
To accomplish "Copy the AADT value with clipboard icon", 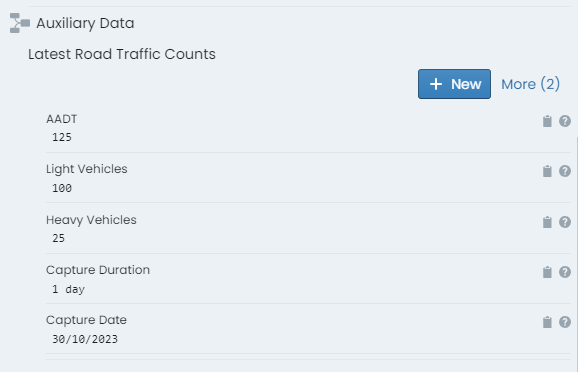I will pyautogui.click(x=547, y=121).
